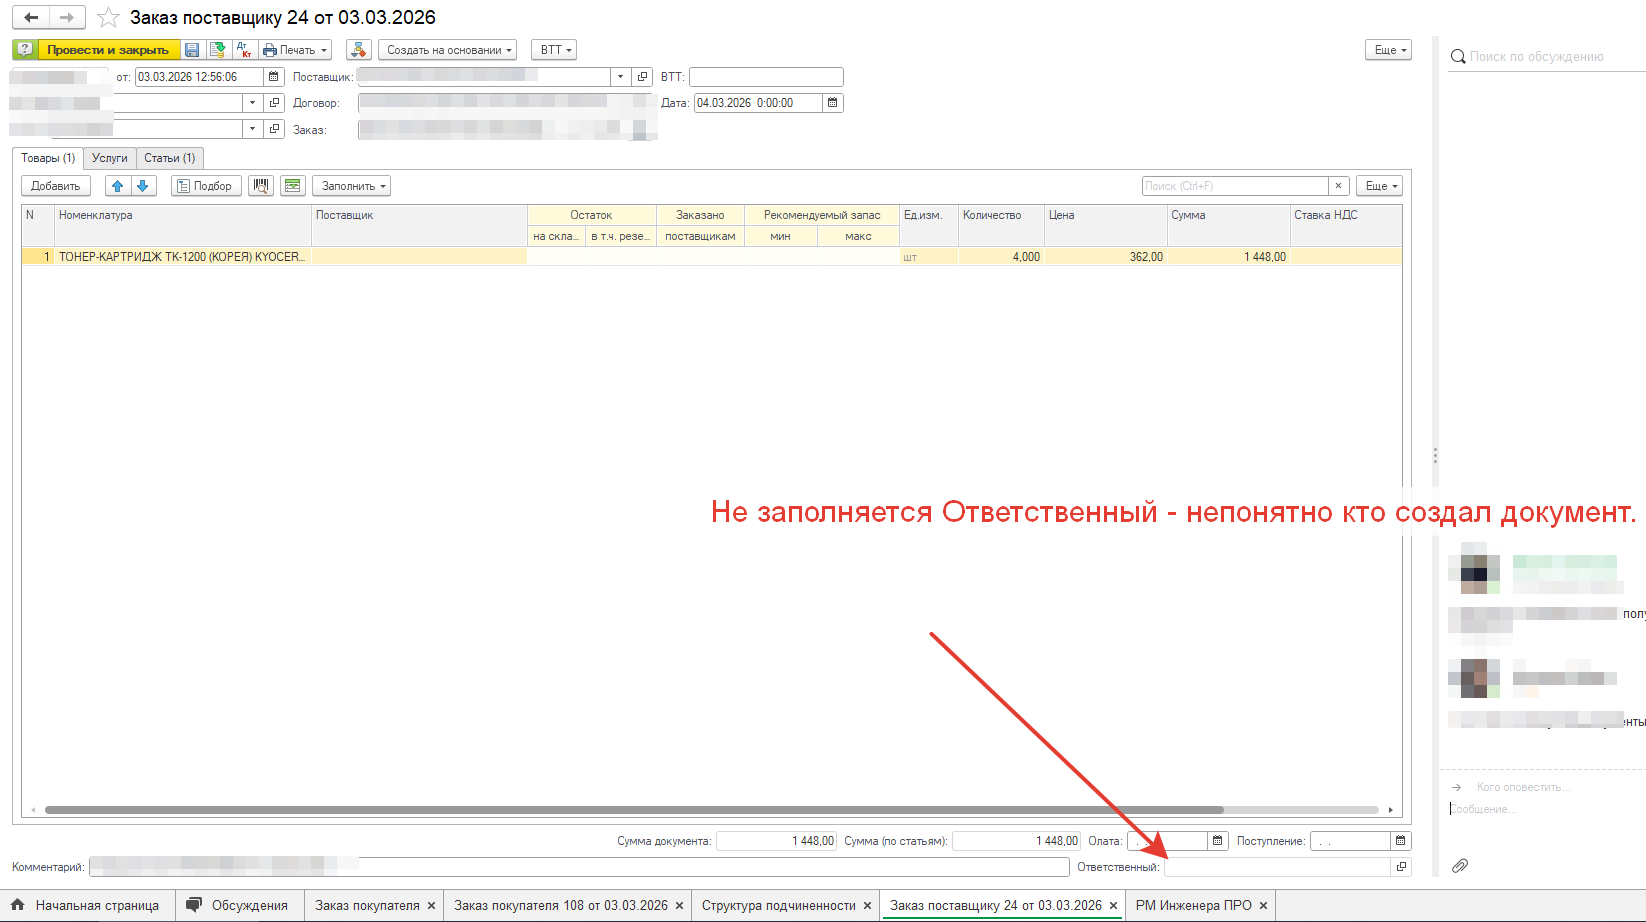Switch to the Услуги tab
This screenshot has height=922, width=1646.
(110, 158)
